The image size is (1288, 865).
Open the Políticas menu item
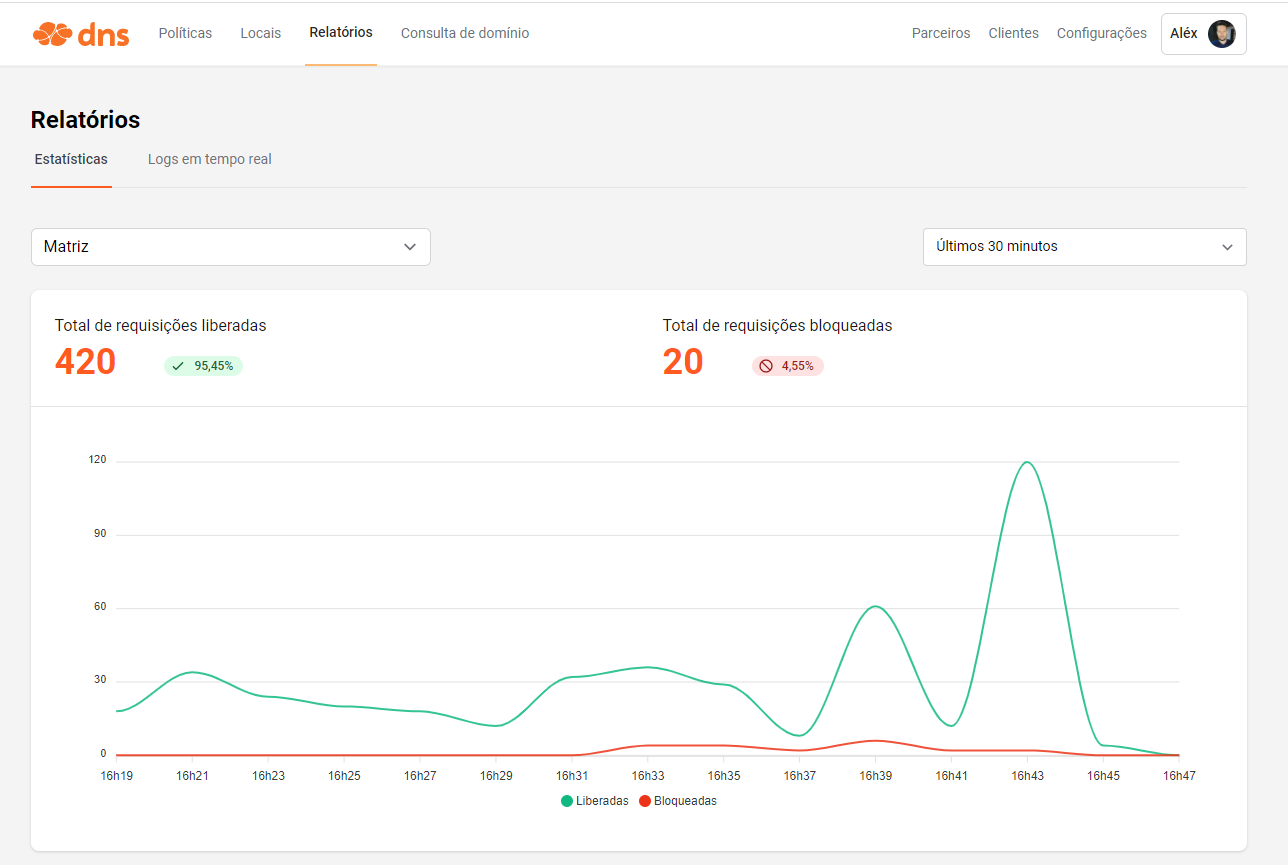(x=185, y=33)
